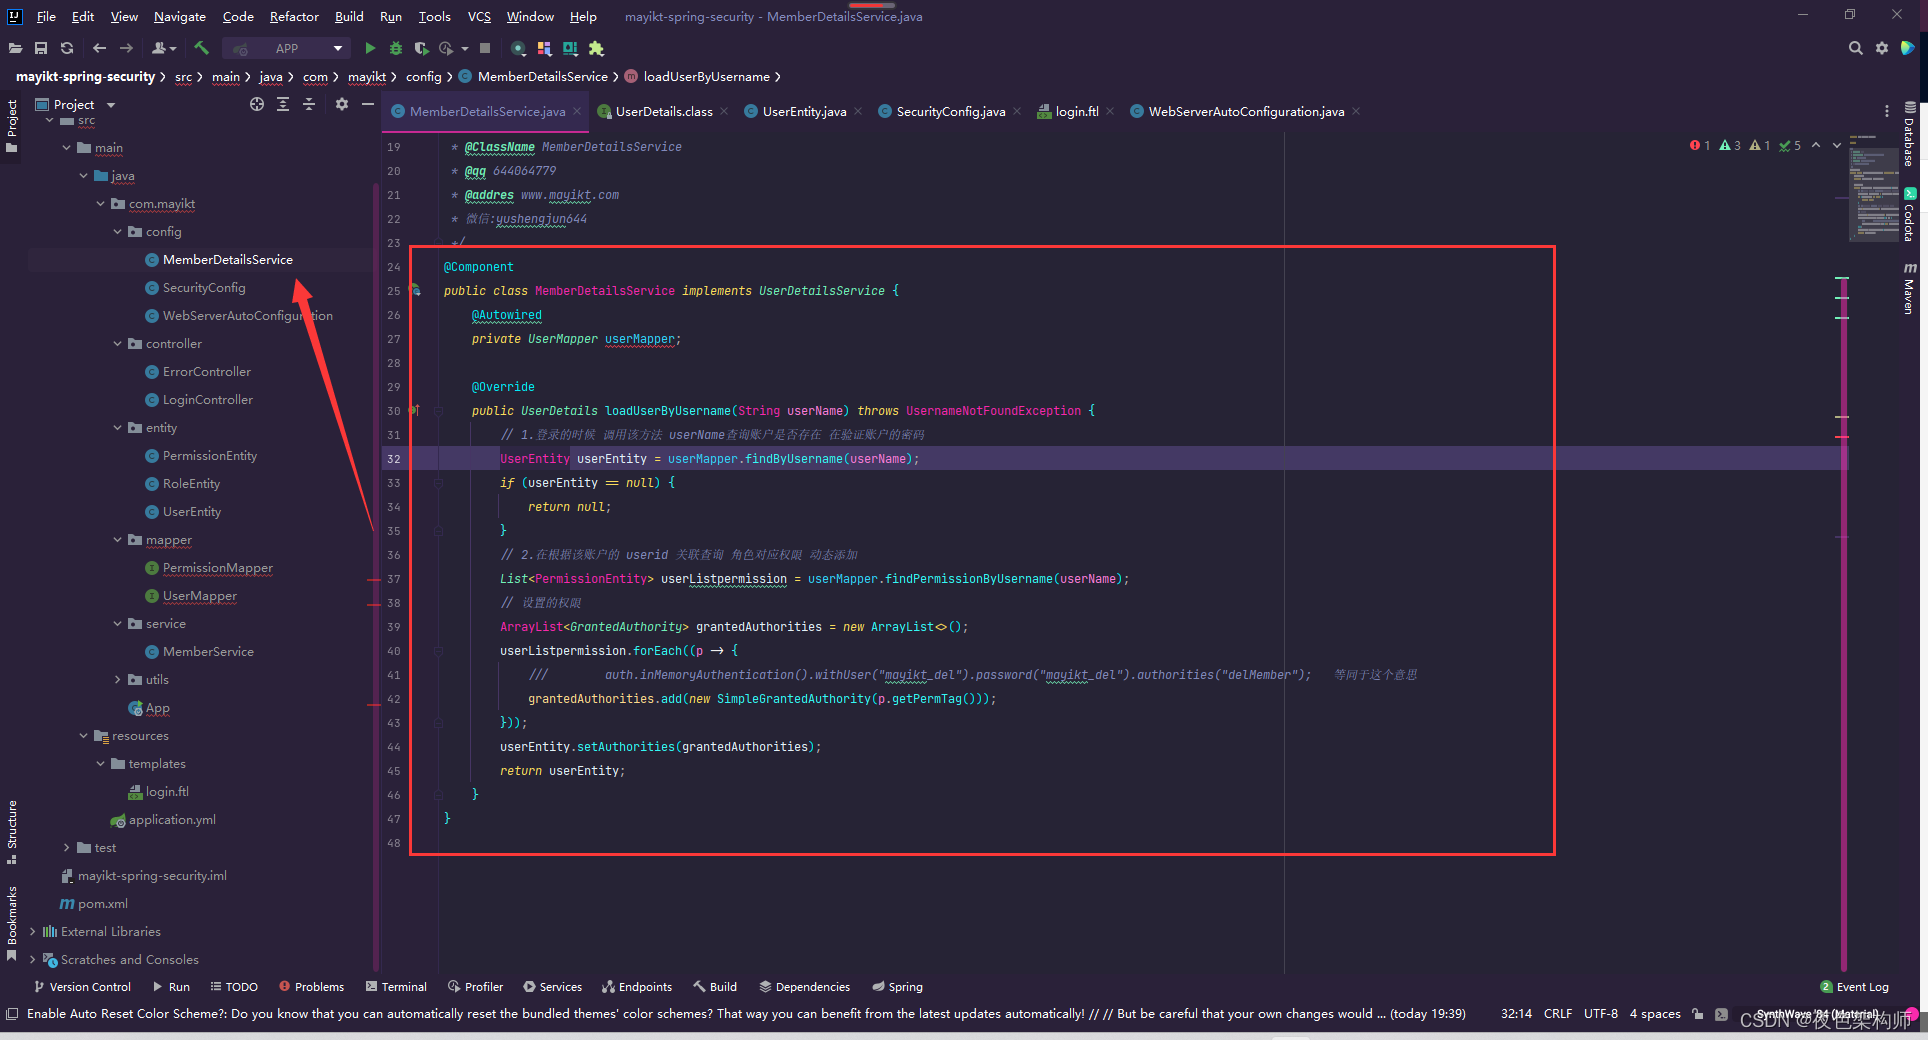Collapse the controller folder
Viewport: 1928px width, 1040px height.
tap(118, 343)
